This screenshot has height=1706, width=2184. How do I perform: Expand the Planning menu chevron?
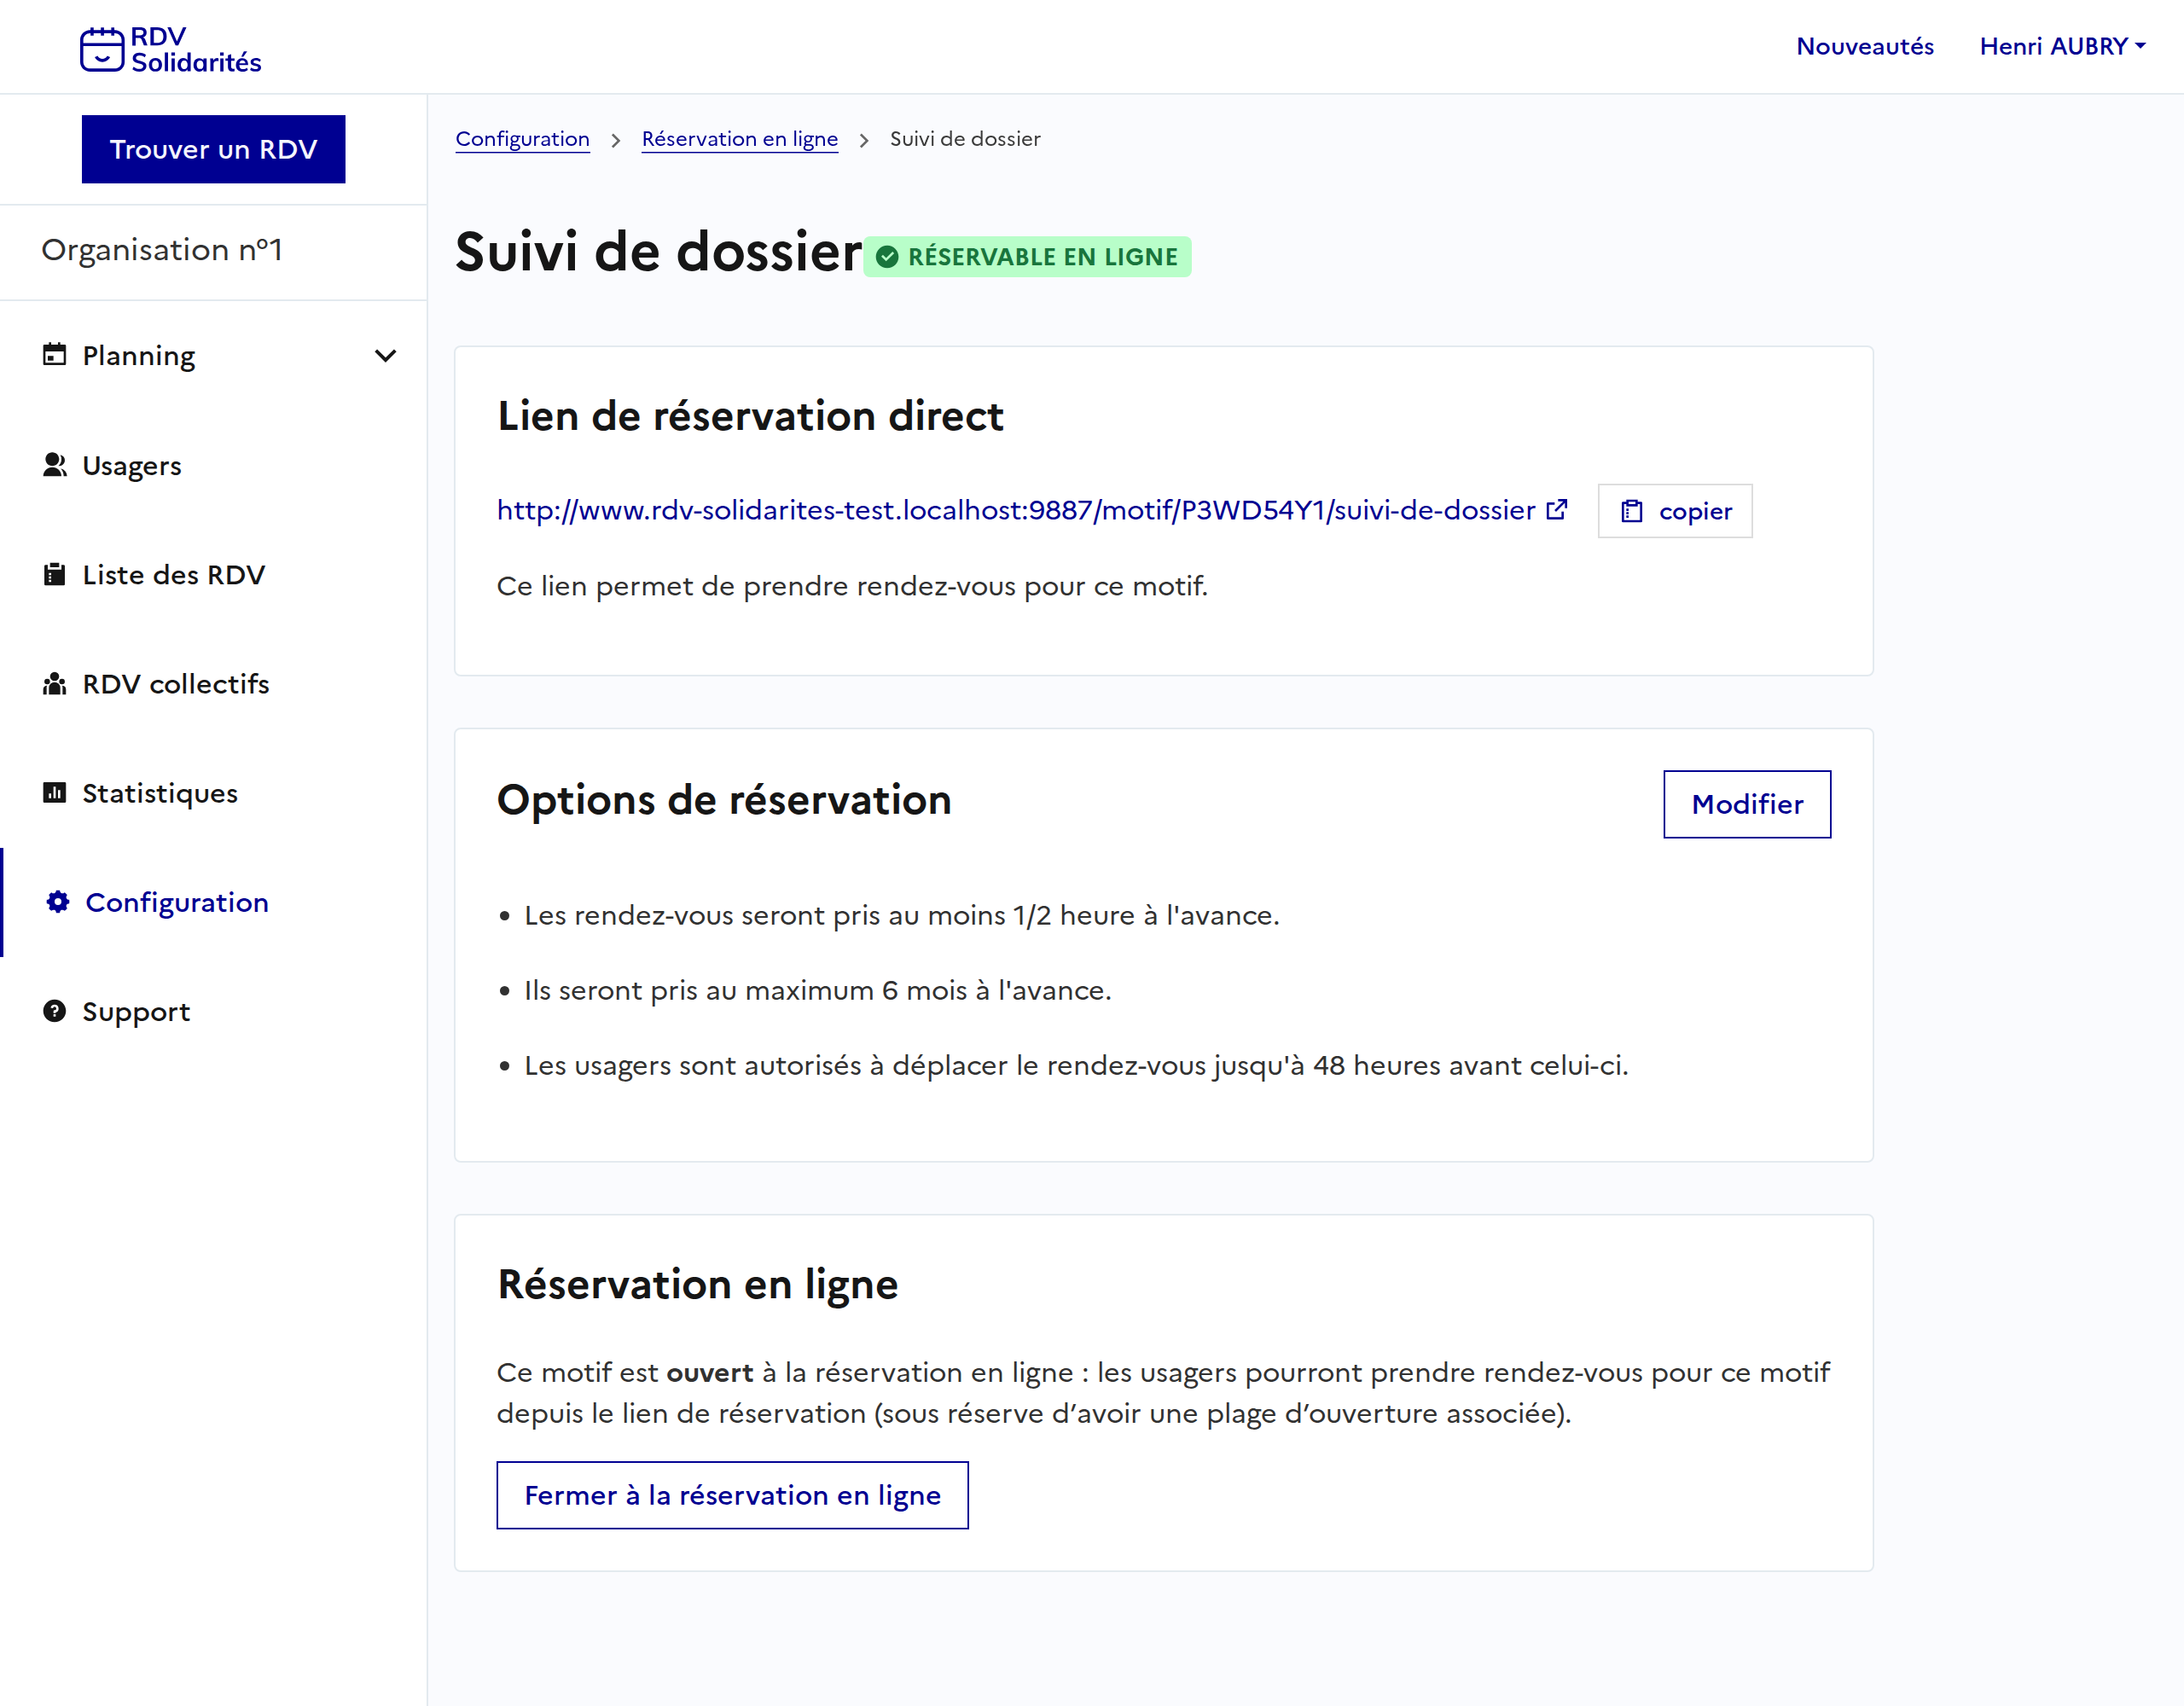click(x=385, y=356)
